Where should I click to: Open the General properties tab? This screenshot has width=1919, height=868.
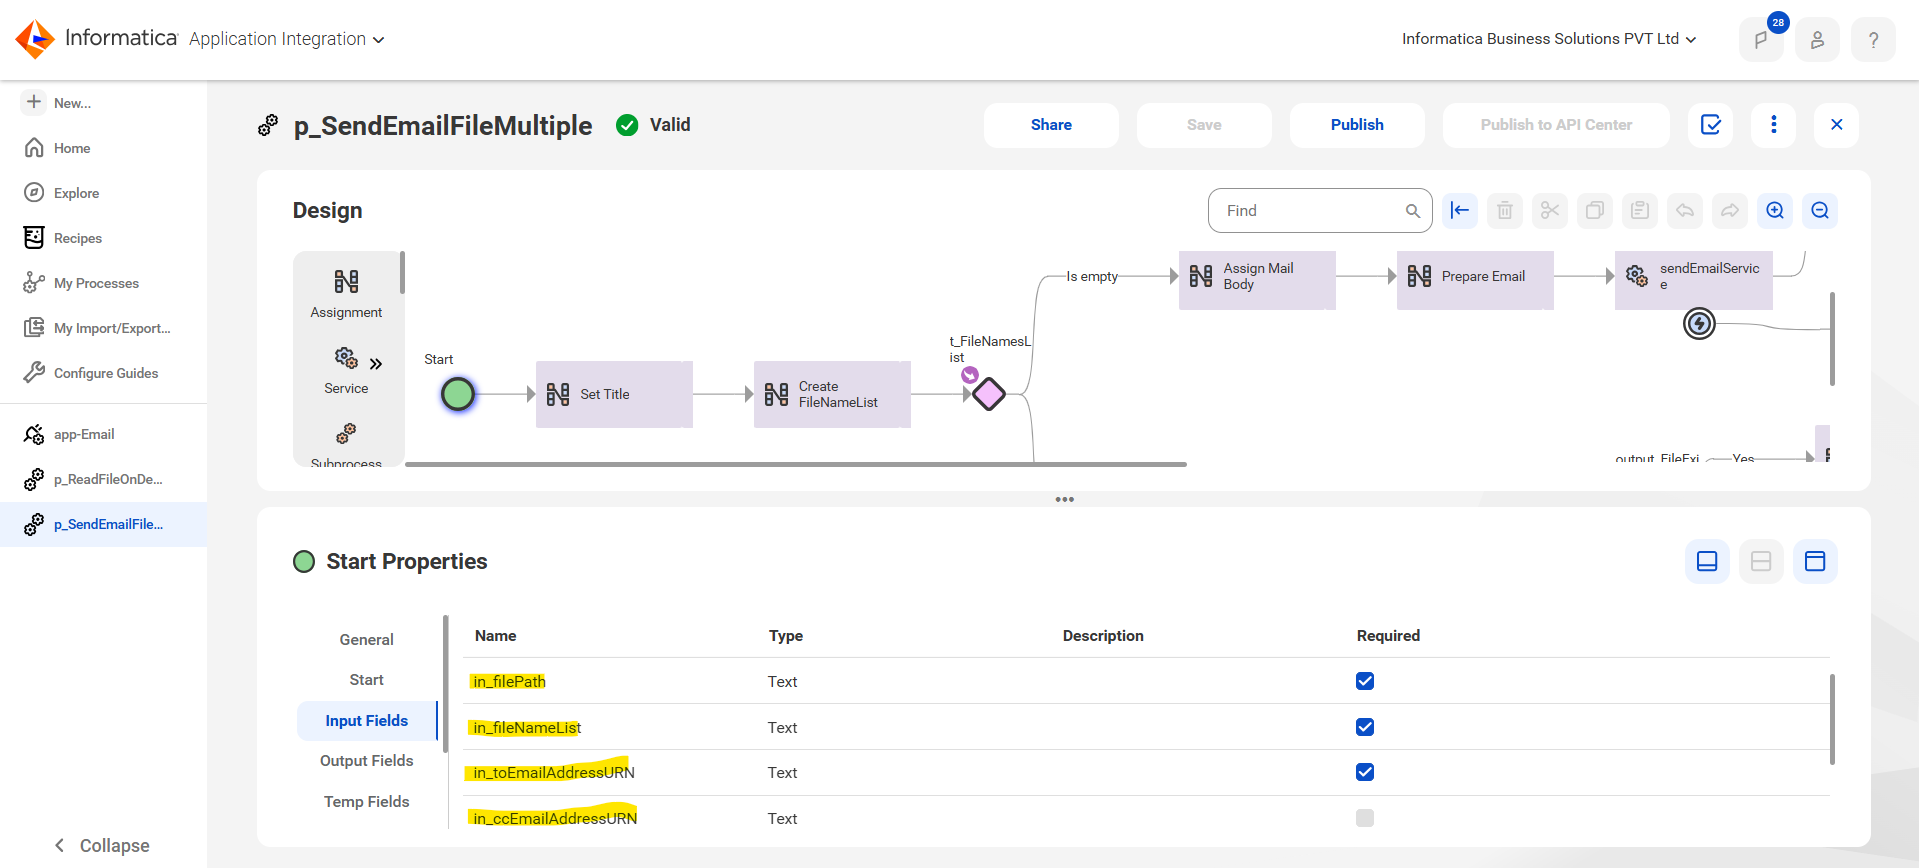click(366, 640)
